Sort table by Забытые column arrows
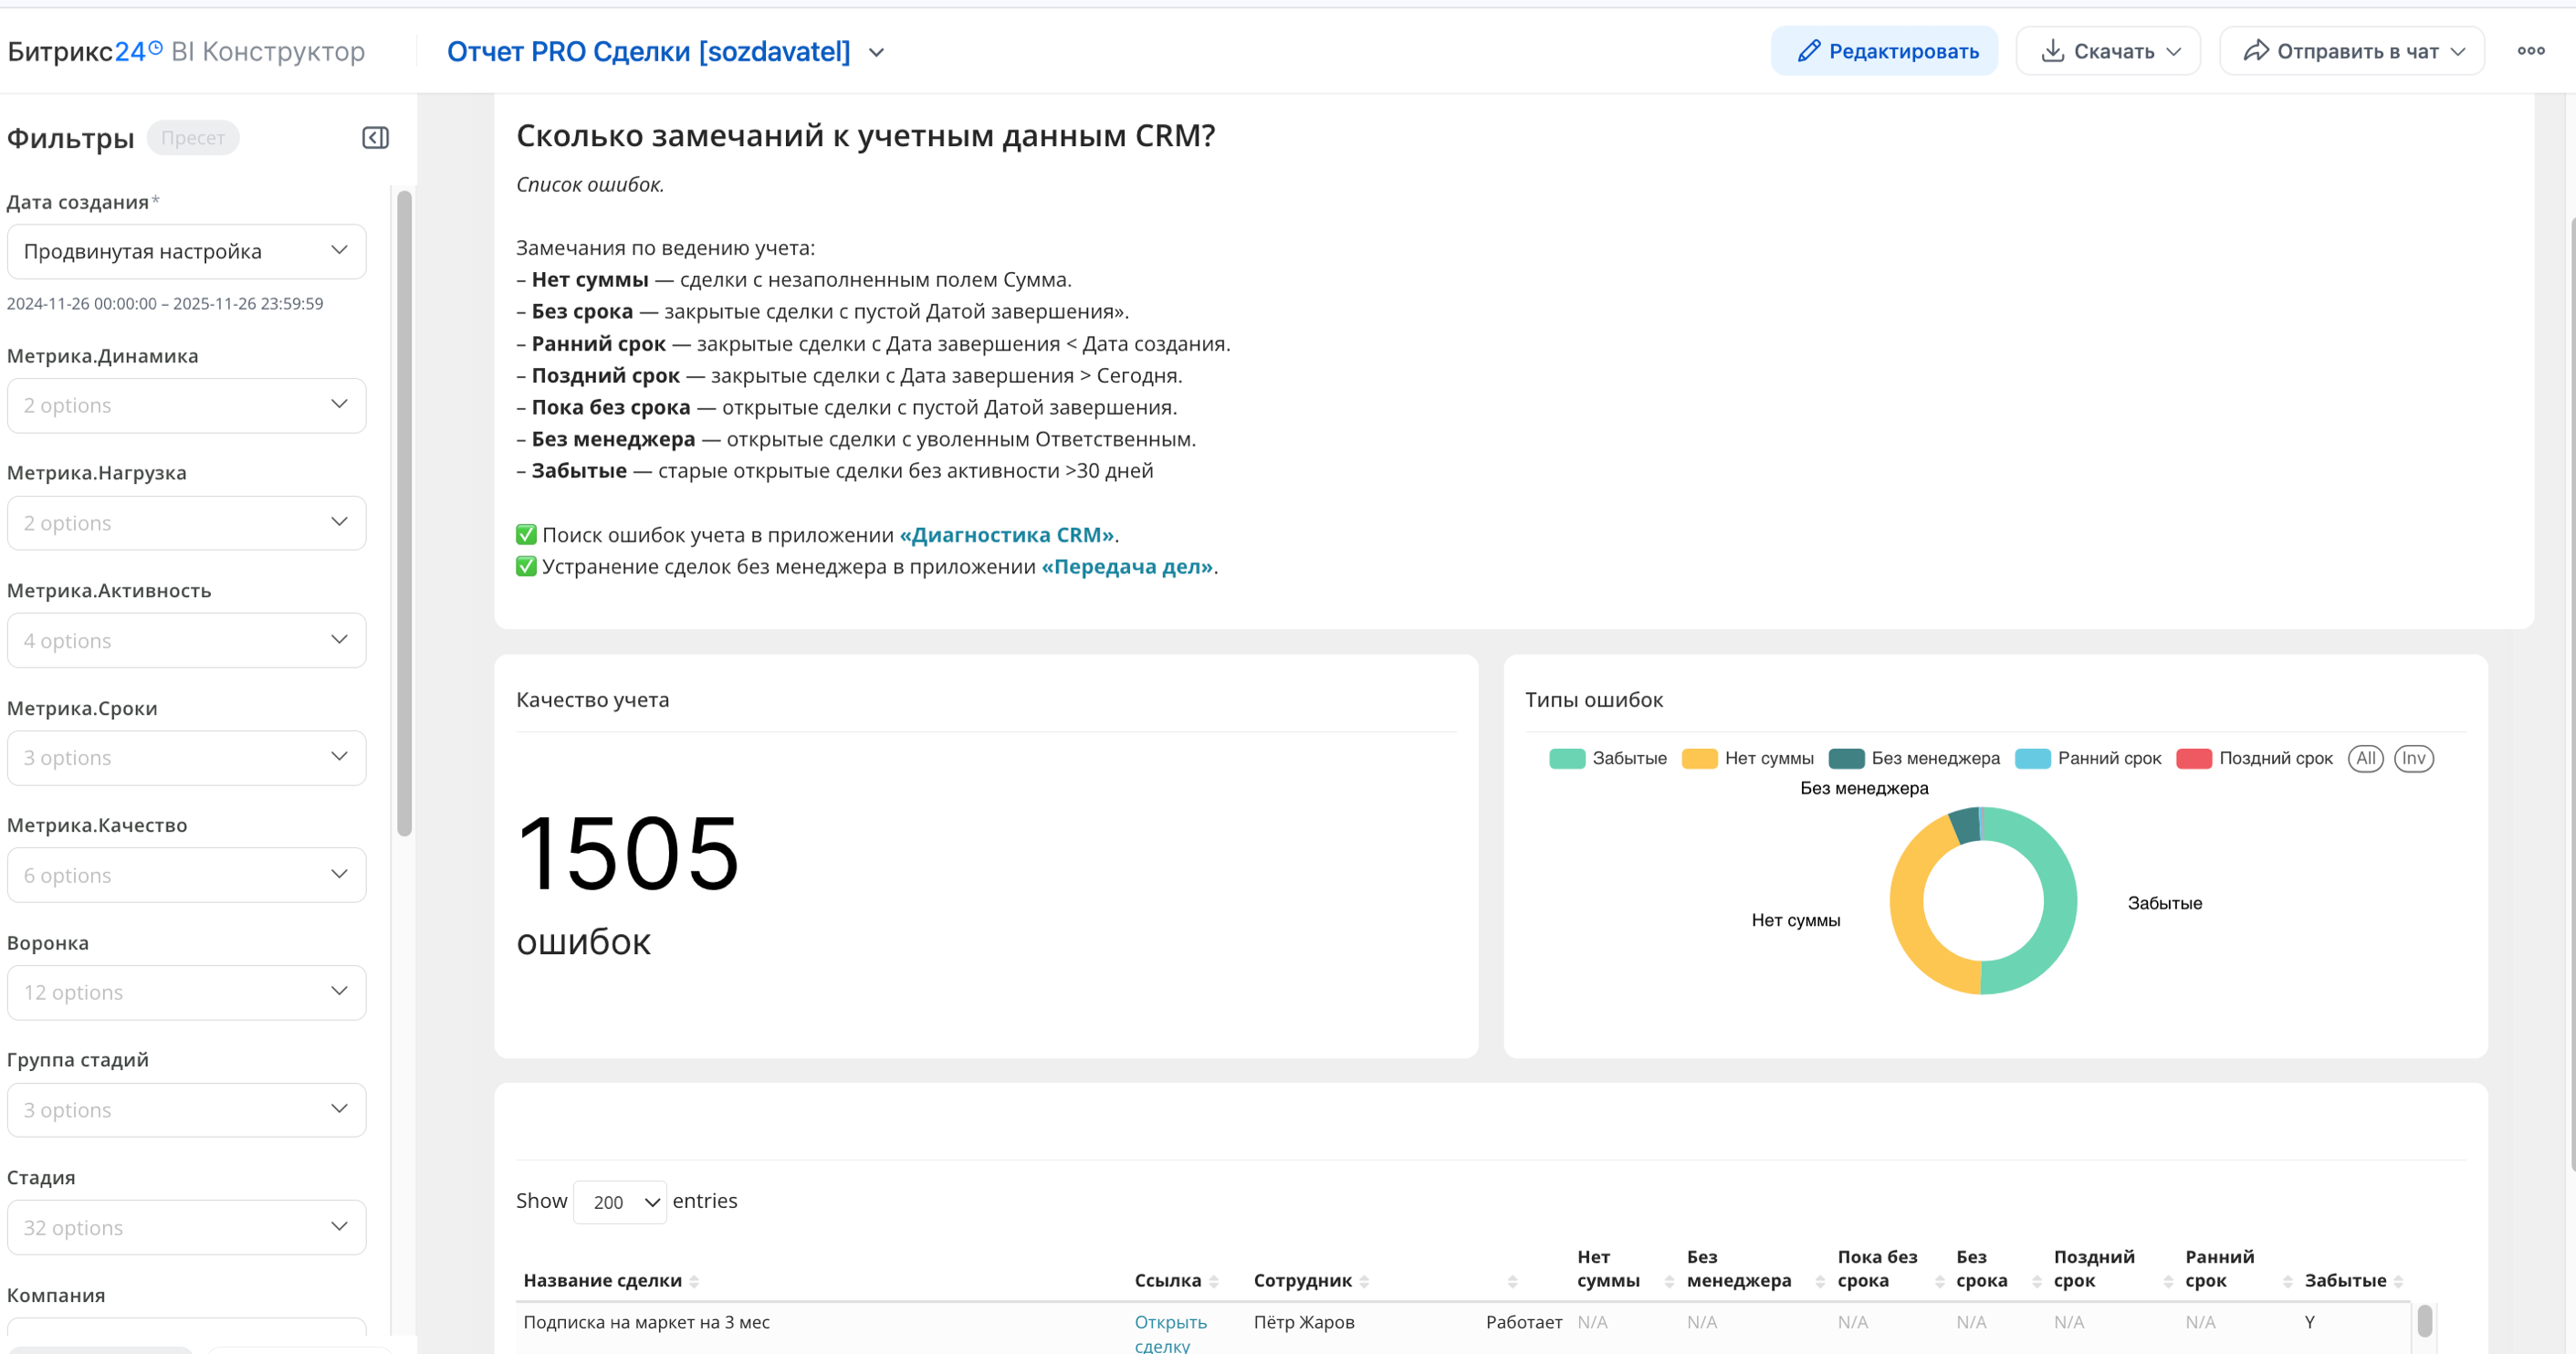This screenshot has height=1354, width=2576. pyautogui.click(x=2398, y=1281)
